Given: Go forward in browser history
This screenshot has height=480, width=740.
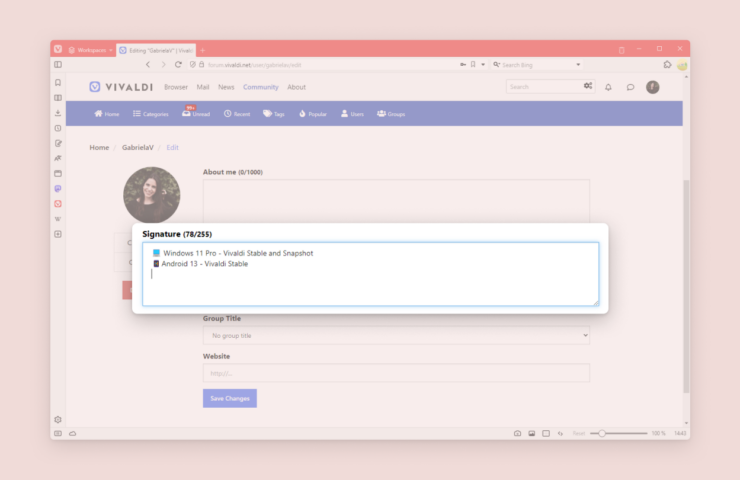Looking at the screenshot, I should pyautogui.click(x=163, y=65).
